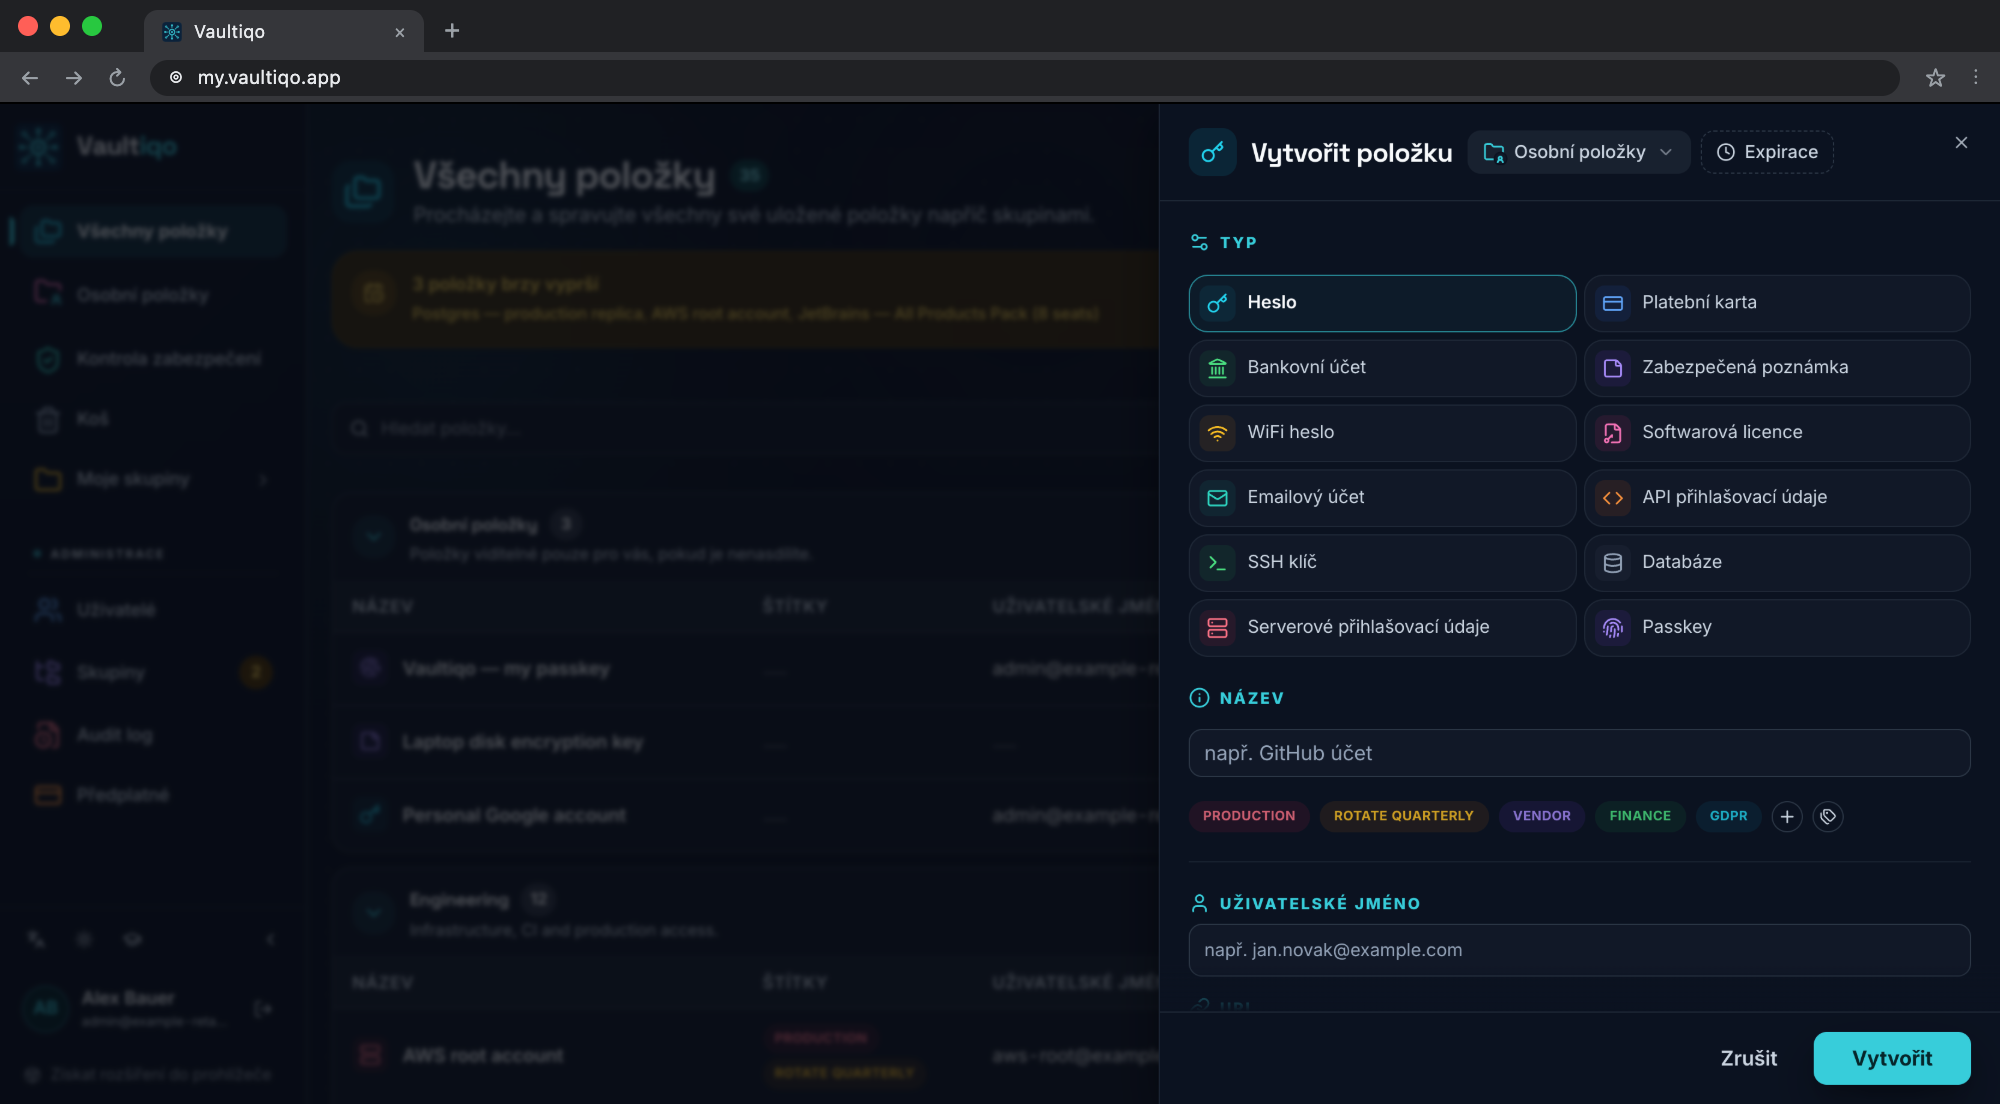Go back in browser history
The width and height of the screenshot is (2000, 1104).
tap(30, 77)
